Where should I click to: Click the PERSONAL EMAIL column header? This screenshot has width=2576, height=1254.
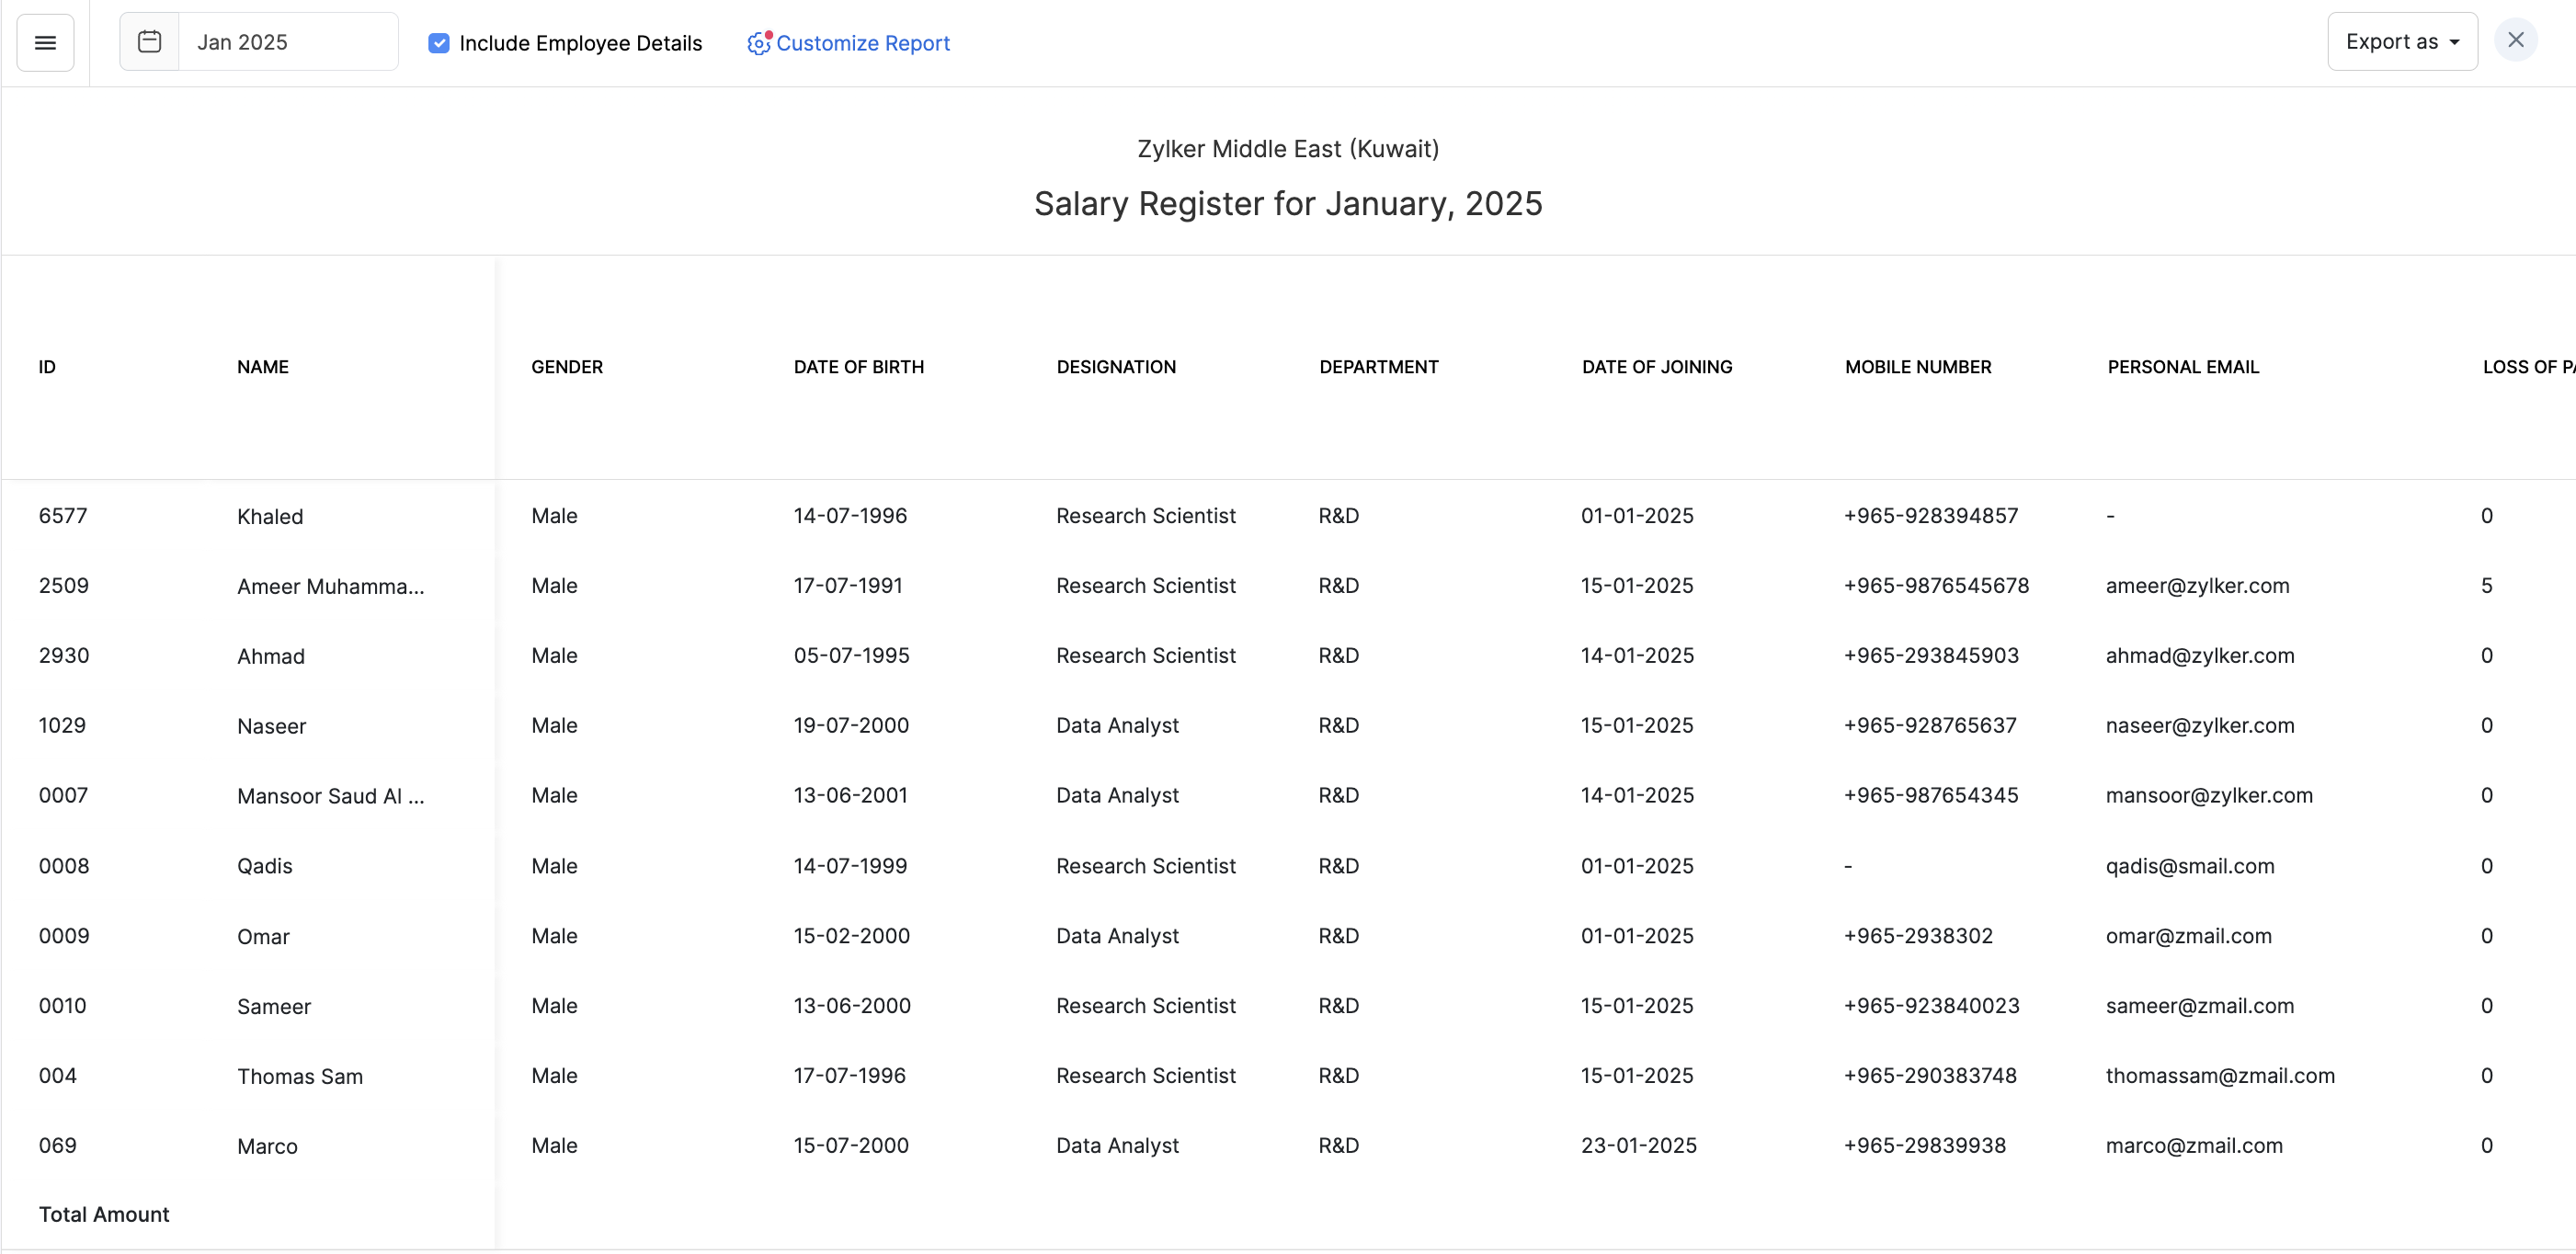2182,367
